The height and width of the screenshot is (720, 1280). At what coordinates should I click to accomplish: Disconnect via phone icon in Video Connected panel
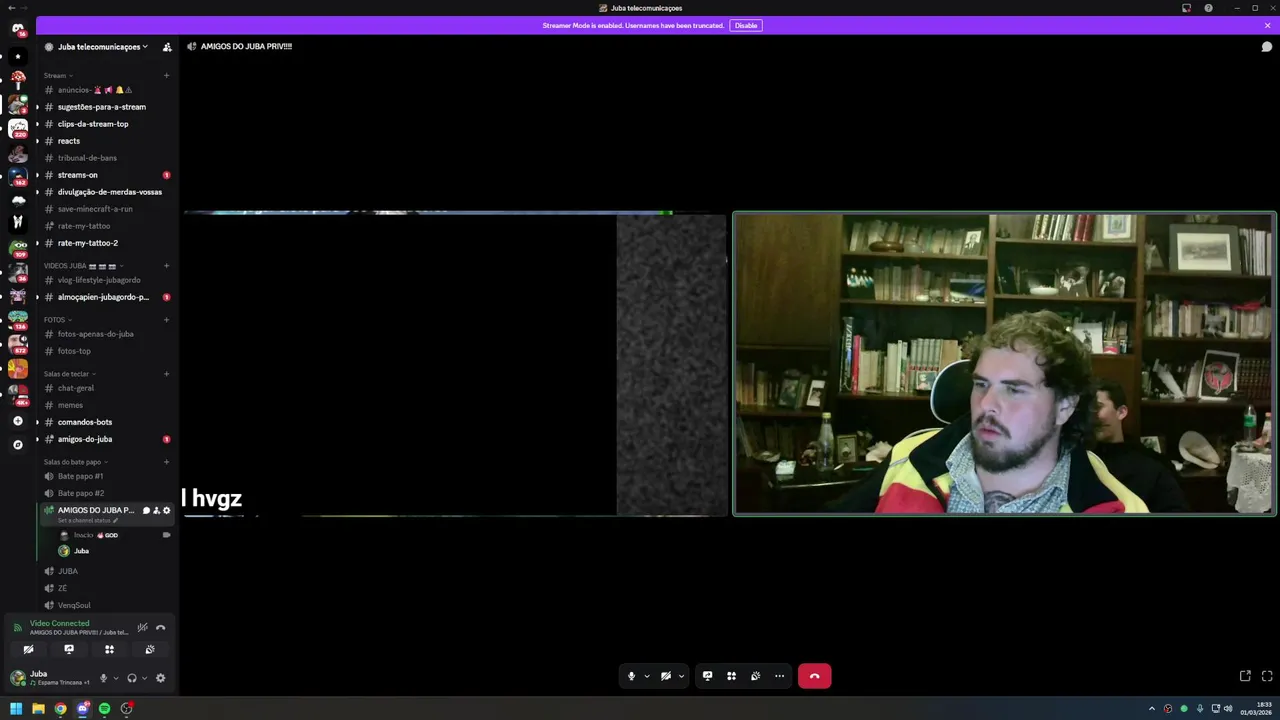click(160, 628)
